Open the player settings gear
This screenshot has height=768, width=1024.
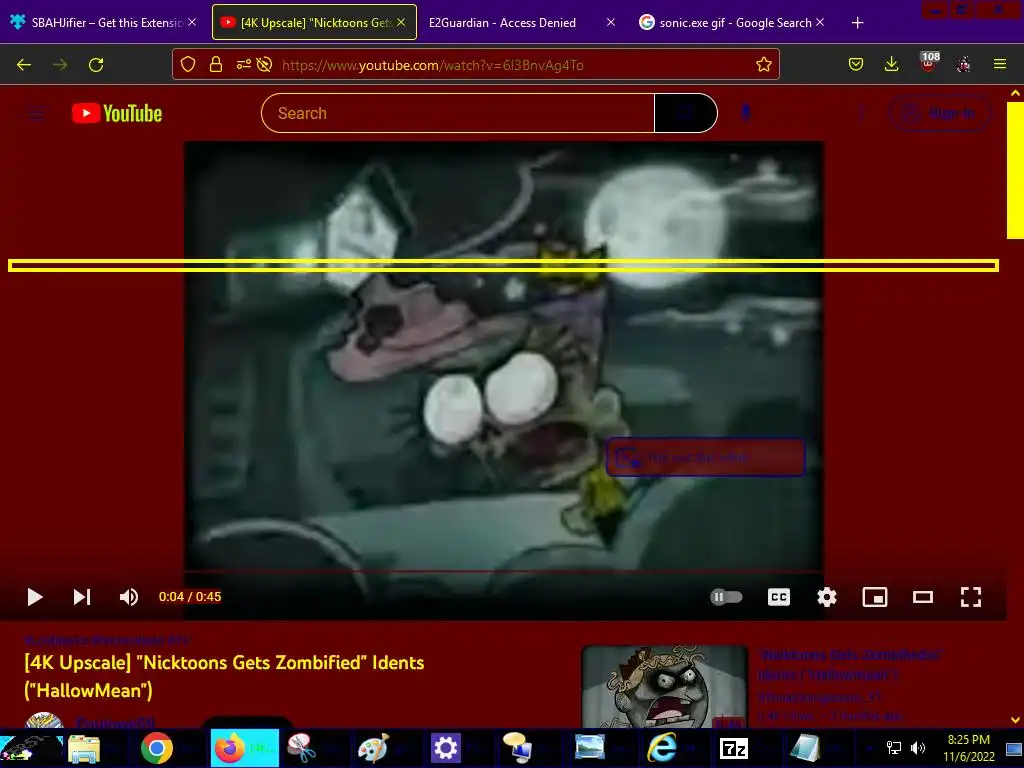click(x=827, y=597)
